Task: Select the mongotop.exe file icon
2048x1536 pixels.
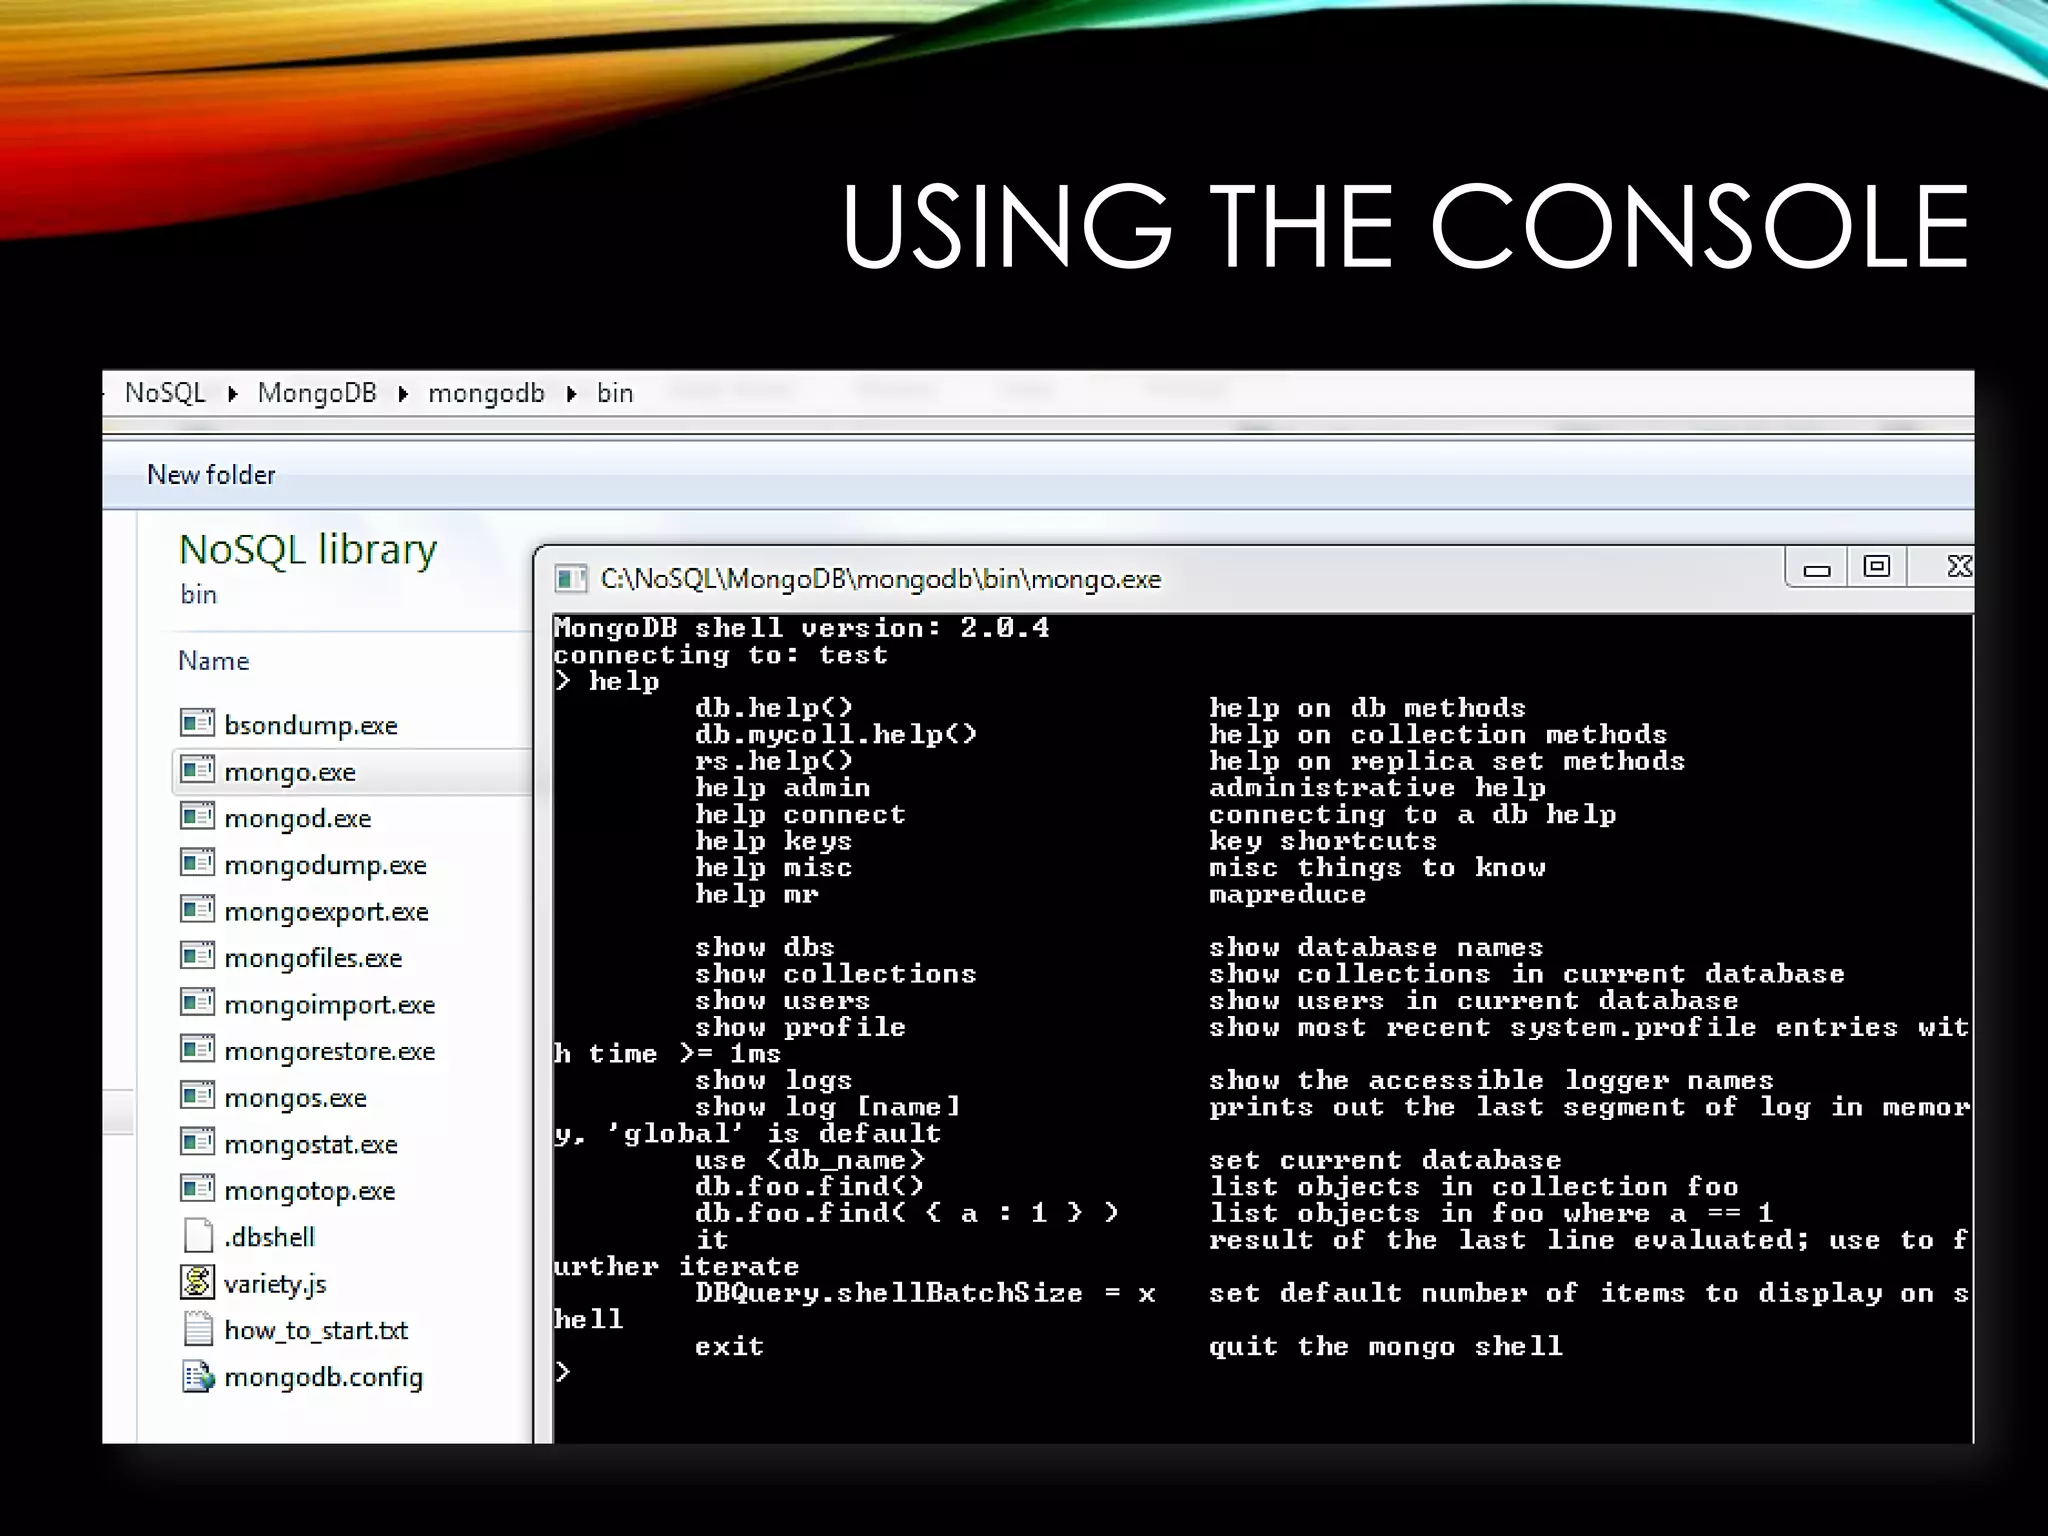Action: pyautogui.click(x=197, y=1189)
